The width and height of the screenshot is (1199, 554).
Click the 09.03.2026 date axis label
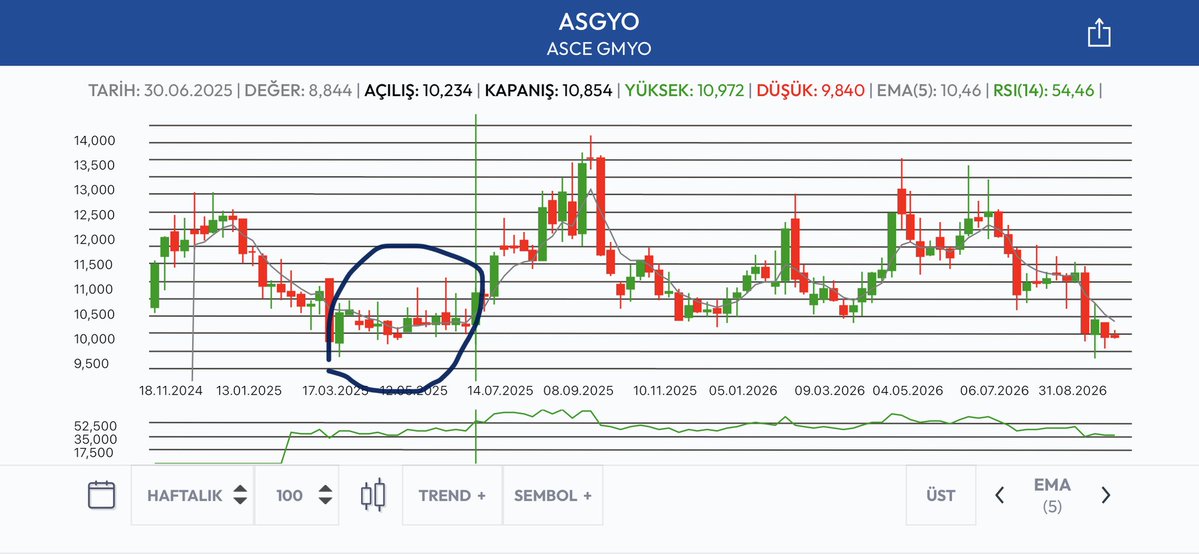coord(830,390)
